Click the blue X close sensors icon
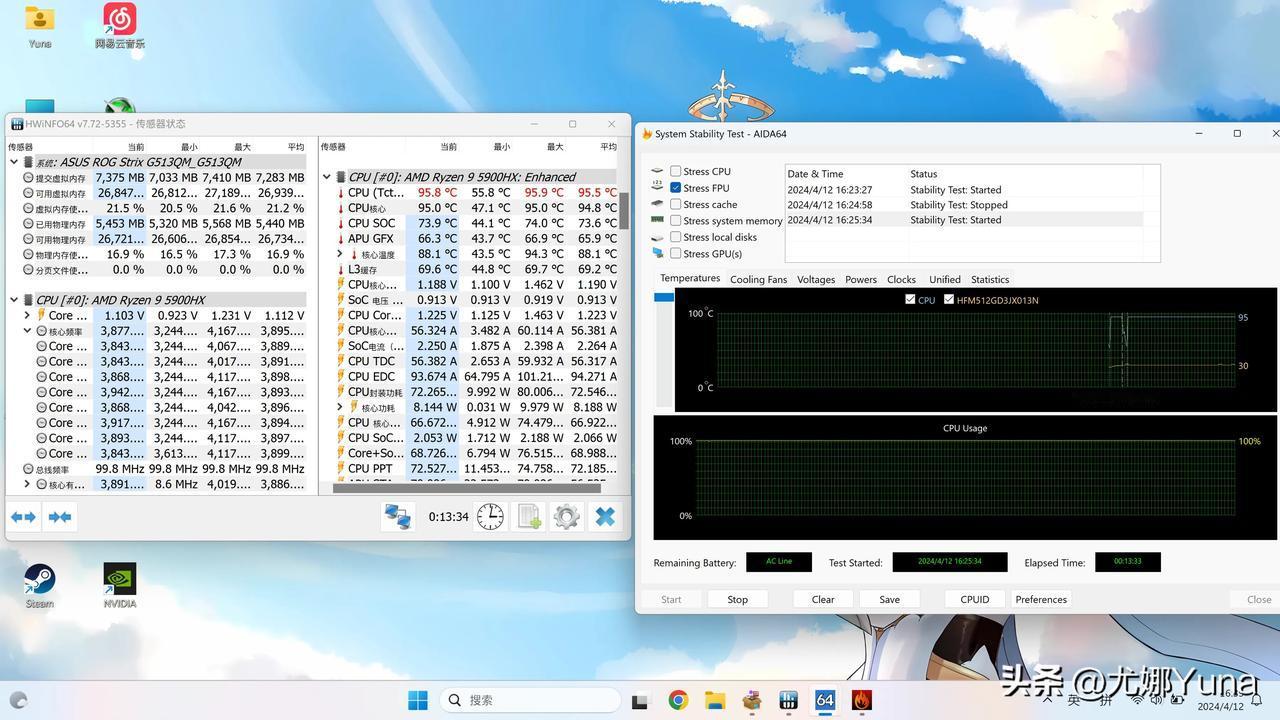Screen dimensions: 1280x720 point(605,517)
